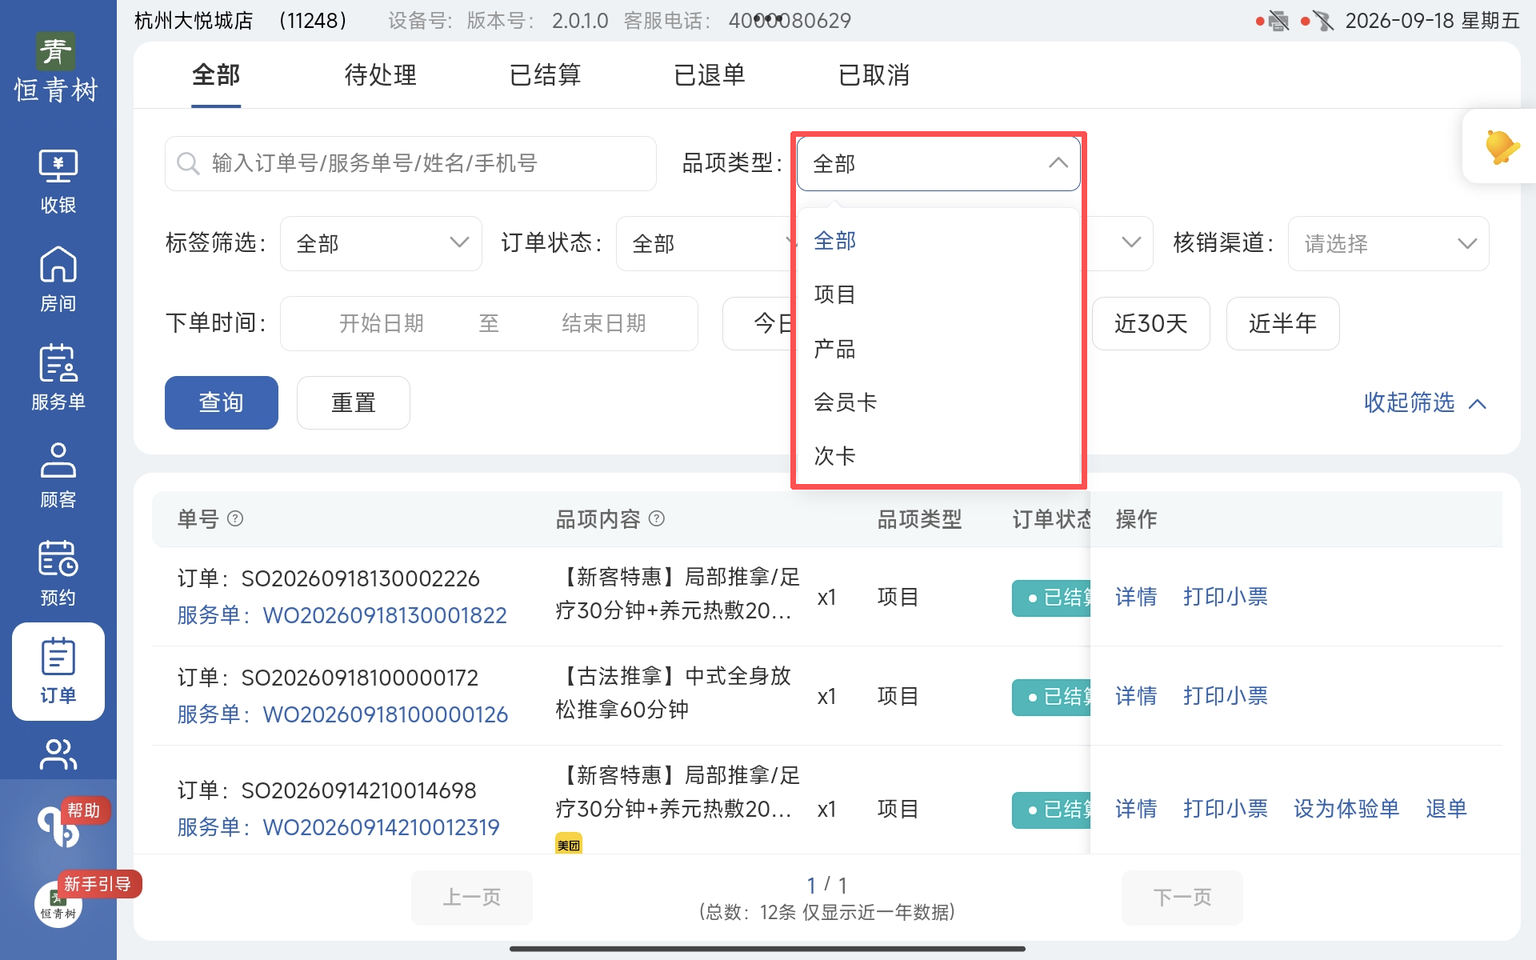The height and width of the screenshot is (960, 1536).
Task: Select 会员卡 in the 品项类型 list
Action: (x=938, y=402)
